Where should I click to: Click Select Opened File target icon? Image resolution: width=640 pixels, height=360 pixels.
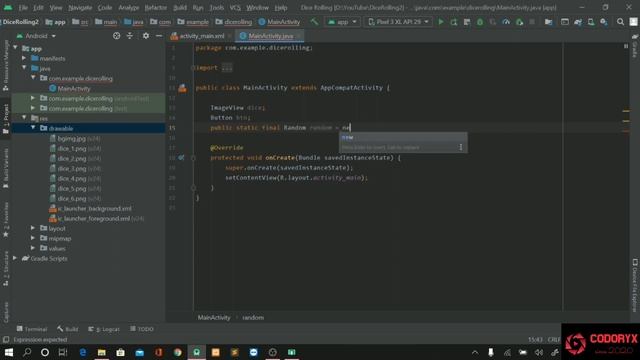click(116, 36)
